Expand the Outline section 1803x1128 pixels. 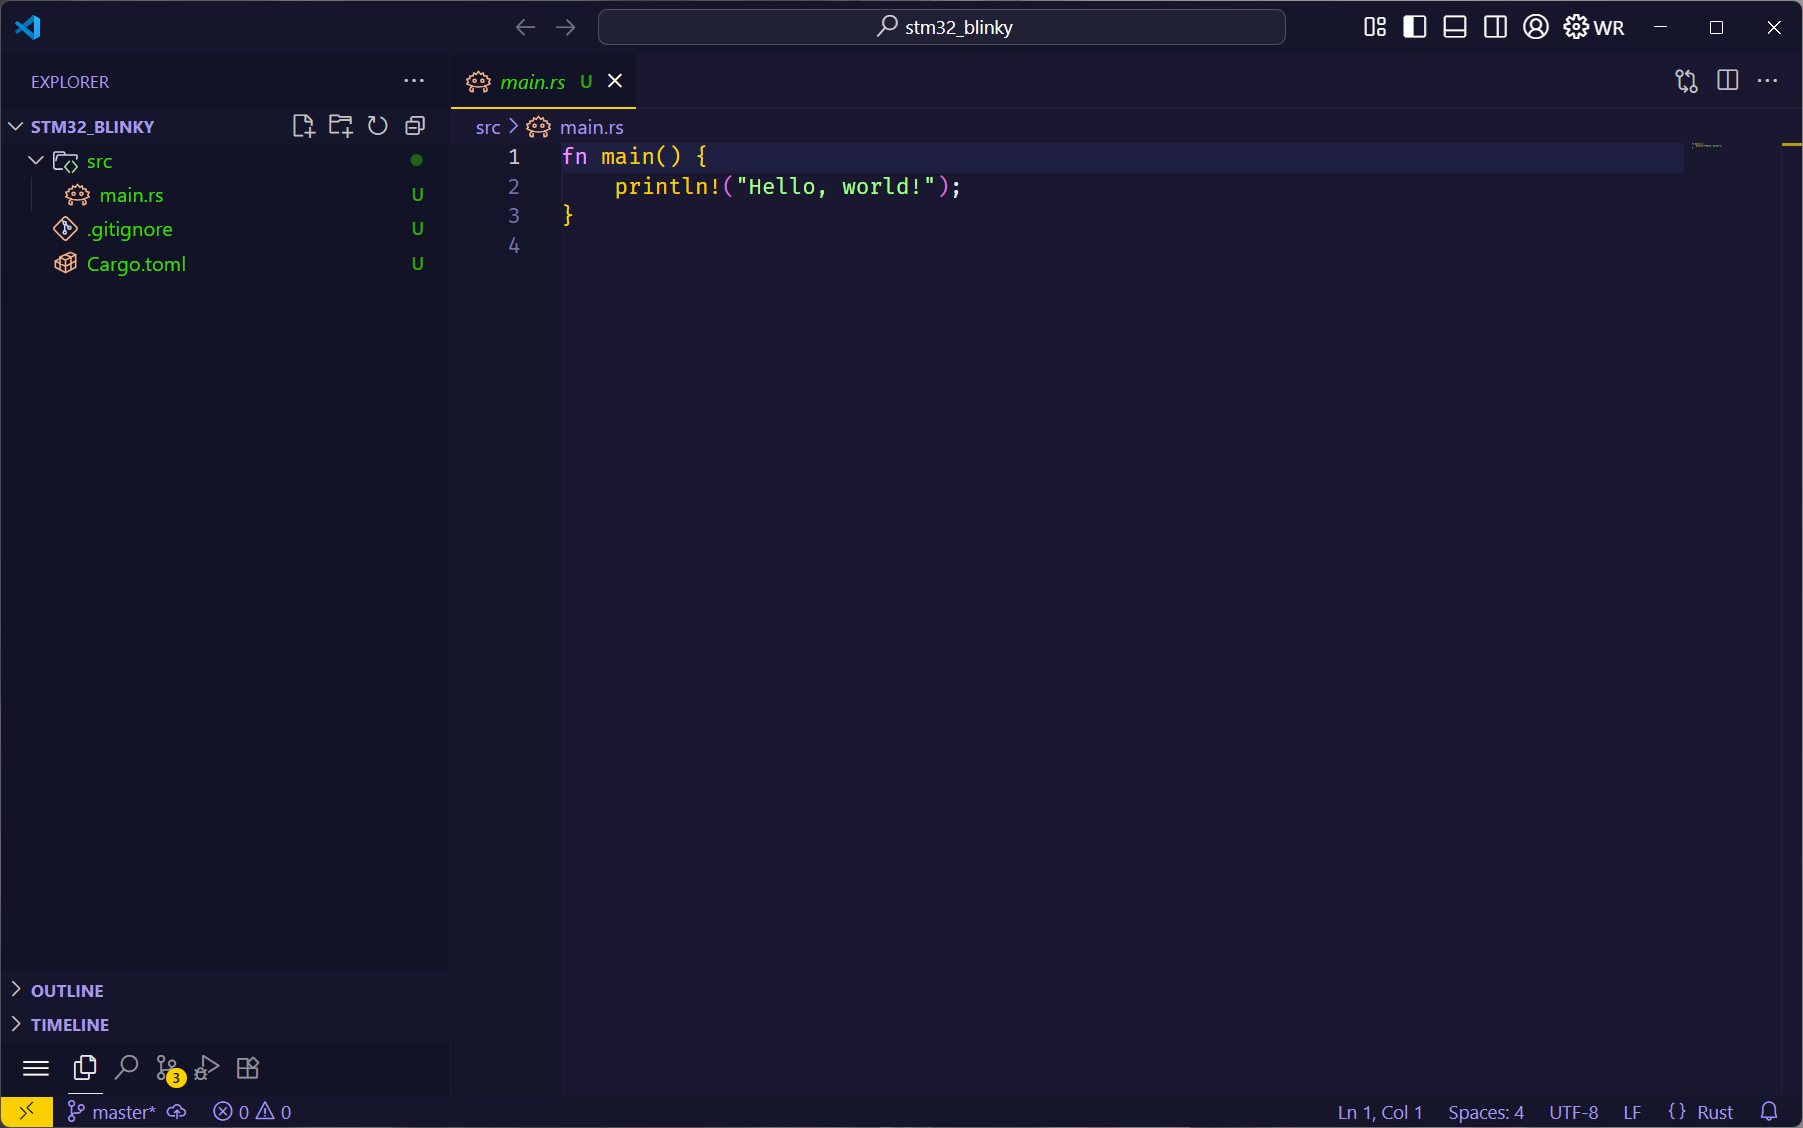pos(67,991)
